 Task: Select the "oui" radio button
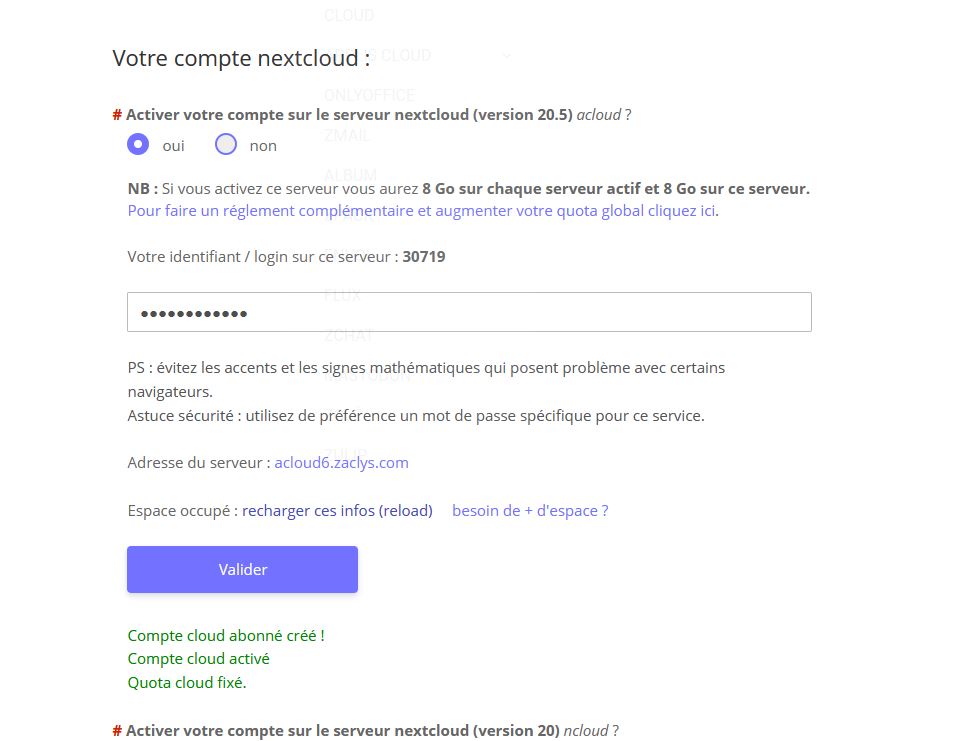[x=138, y=145]
